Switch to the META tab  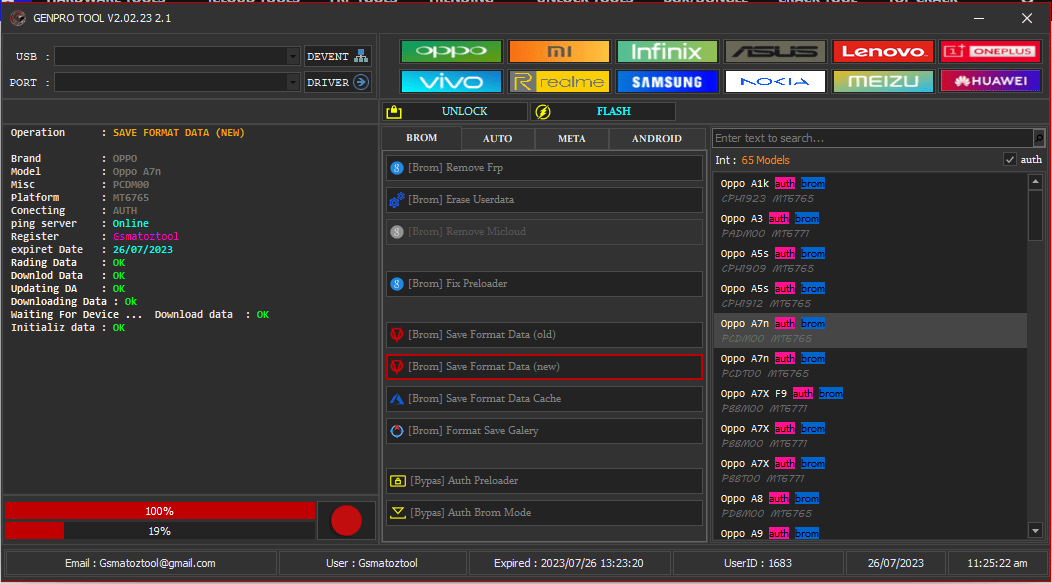571,138
